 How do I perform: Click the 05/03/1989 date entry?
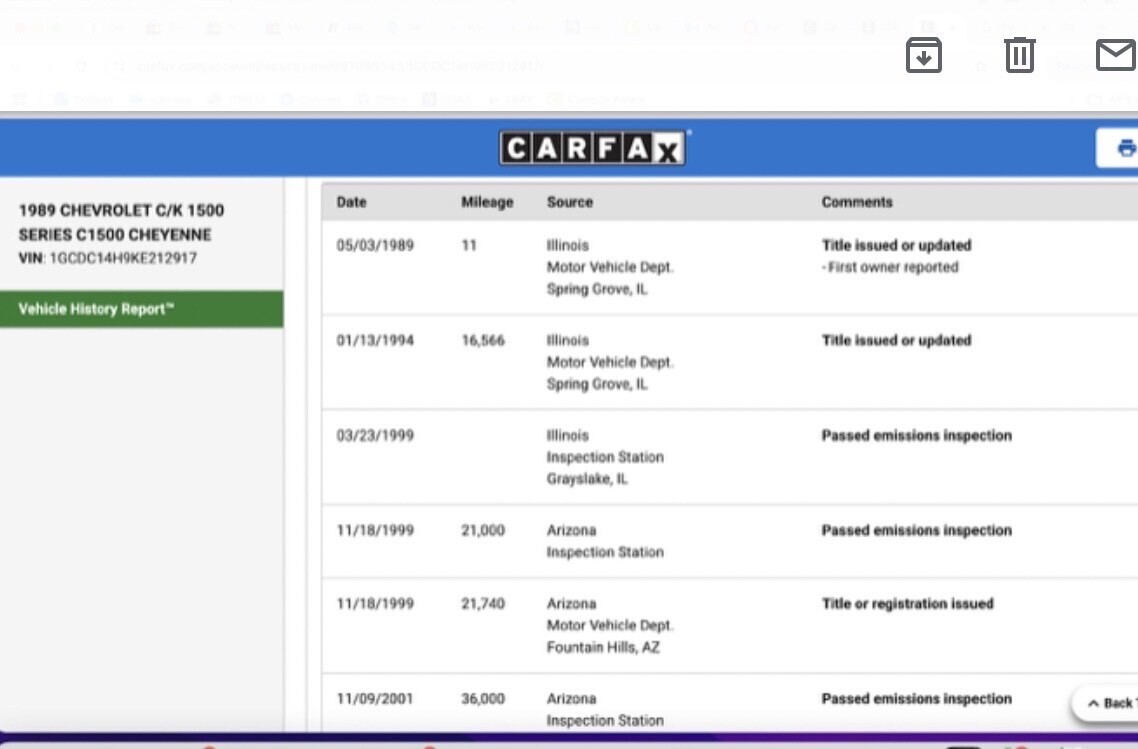click(374, 245)
